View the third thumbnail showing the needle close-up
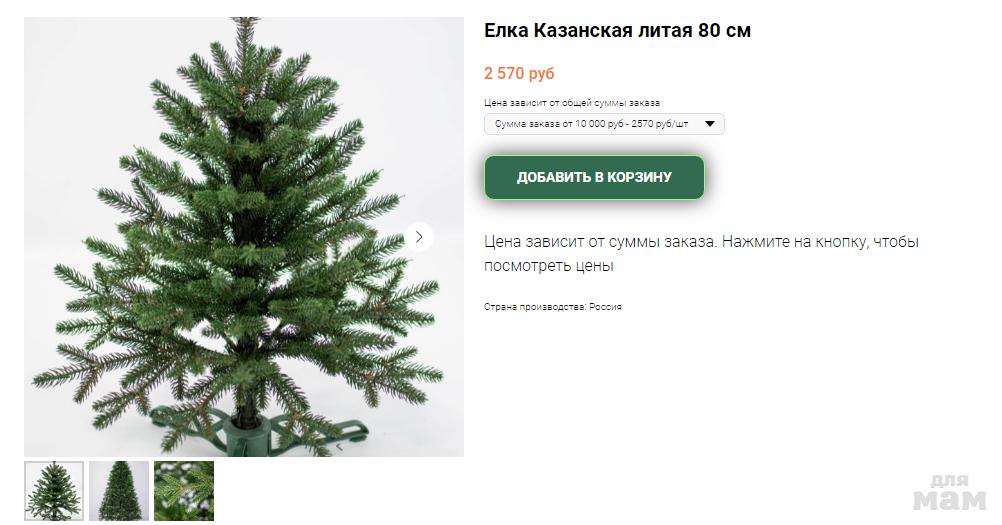 tap(184, 491)
